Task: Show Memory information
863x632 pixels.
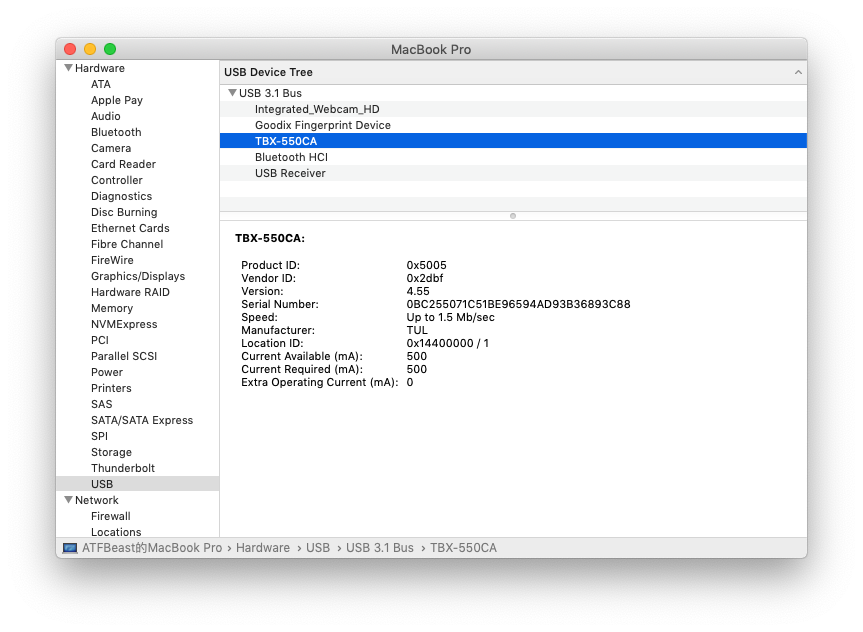Action: 112,308
